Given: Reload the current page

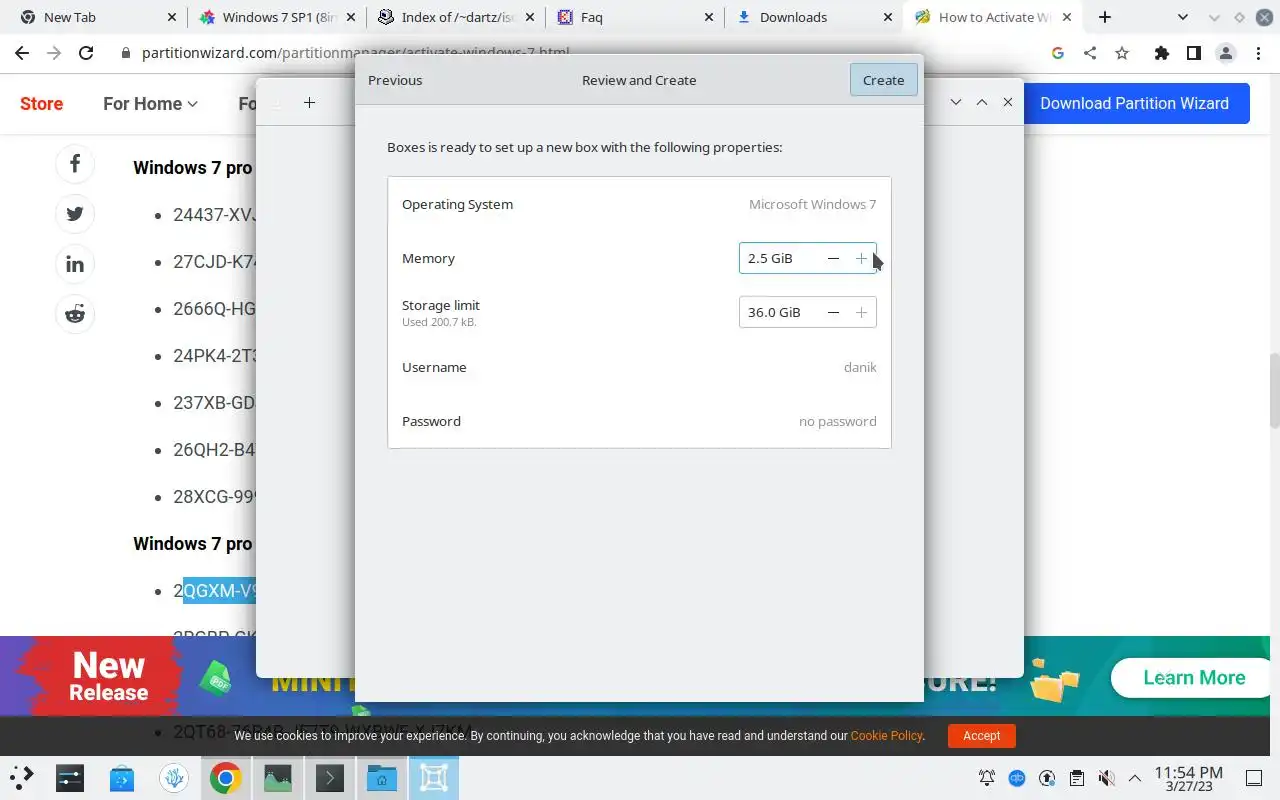Looking at the screenshot, I should click(86, 53).
